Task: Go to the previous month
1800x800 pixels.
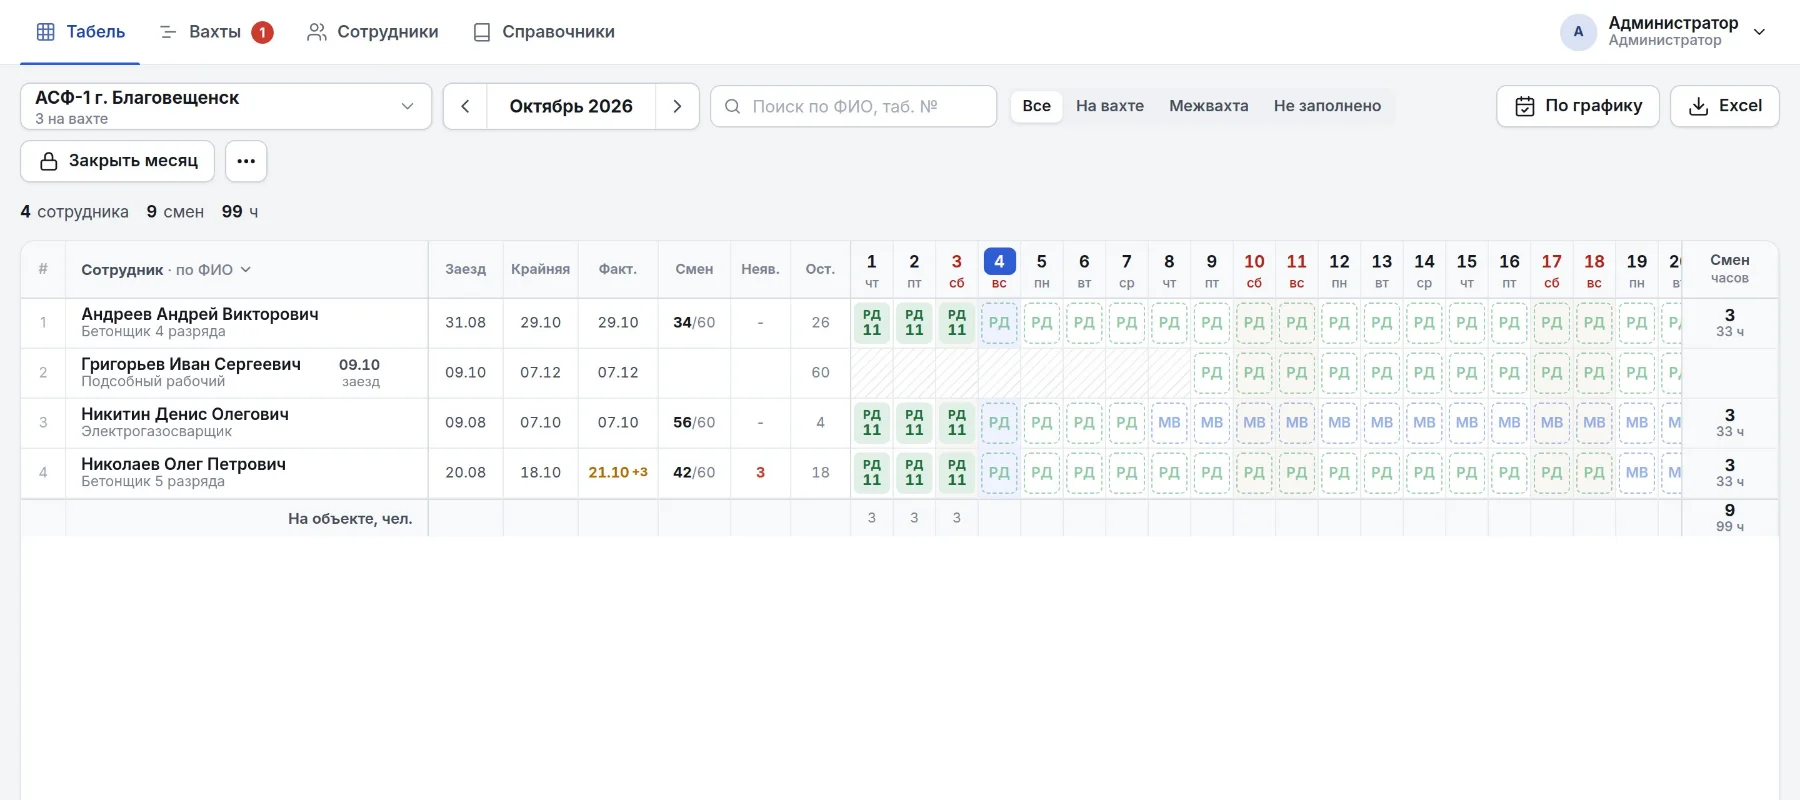Action: click(465, 106)
